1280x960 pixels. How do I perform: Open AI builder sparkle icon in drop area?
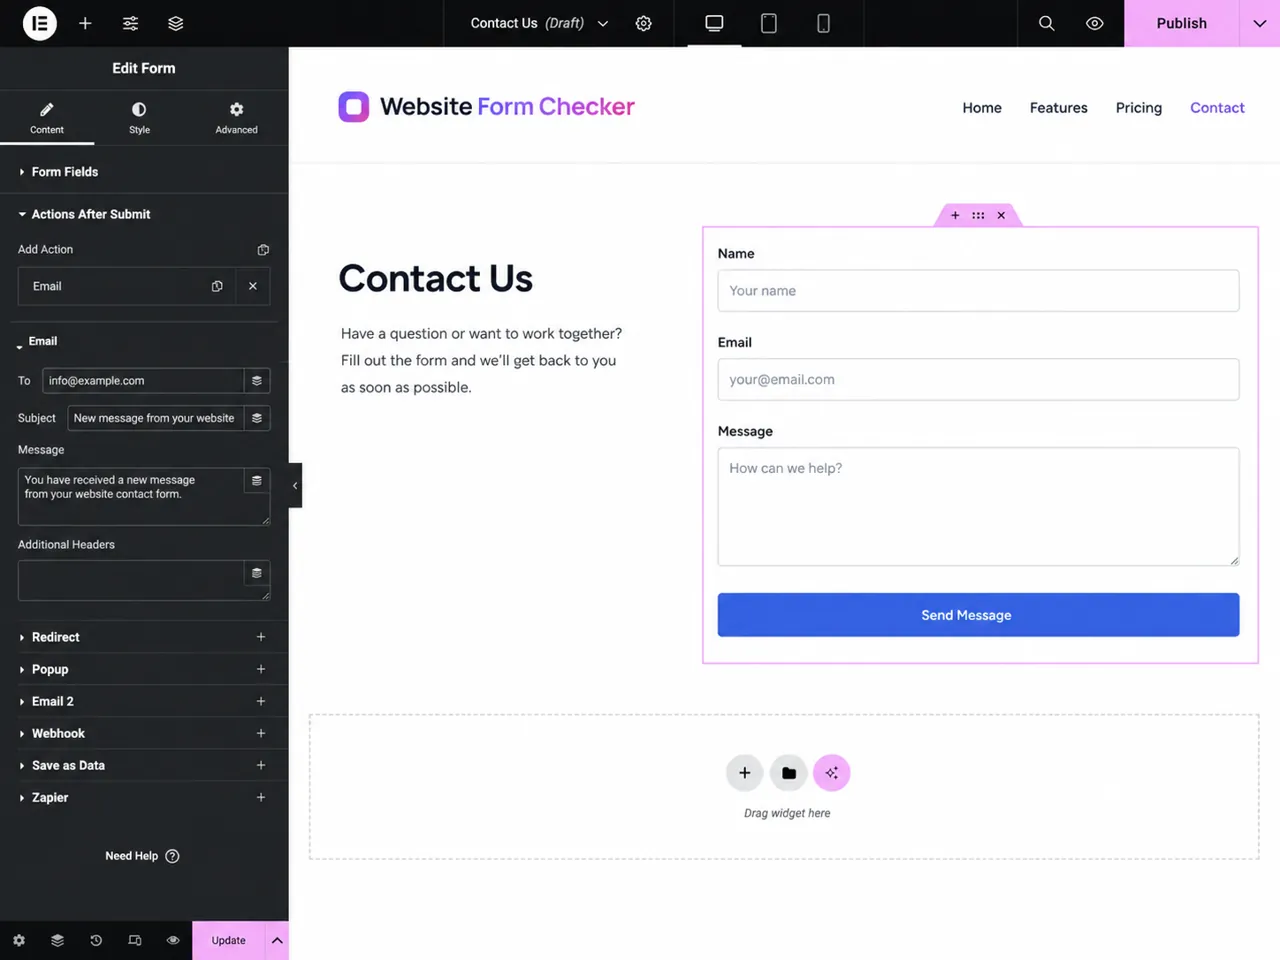(831, 772)
